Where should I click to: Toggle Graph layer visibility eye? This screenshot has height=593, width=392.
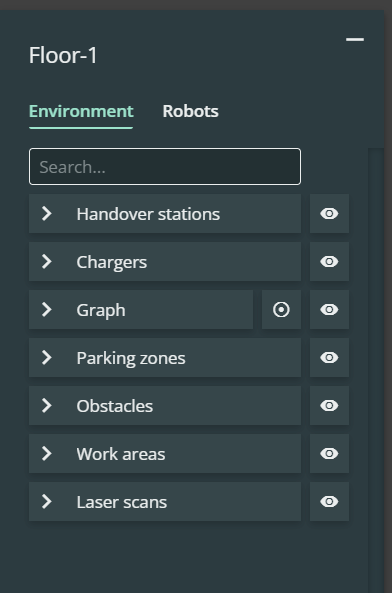click(329, 310)
